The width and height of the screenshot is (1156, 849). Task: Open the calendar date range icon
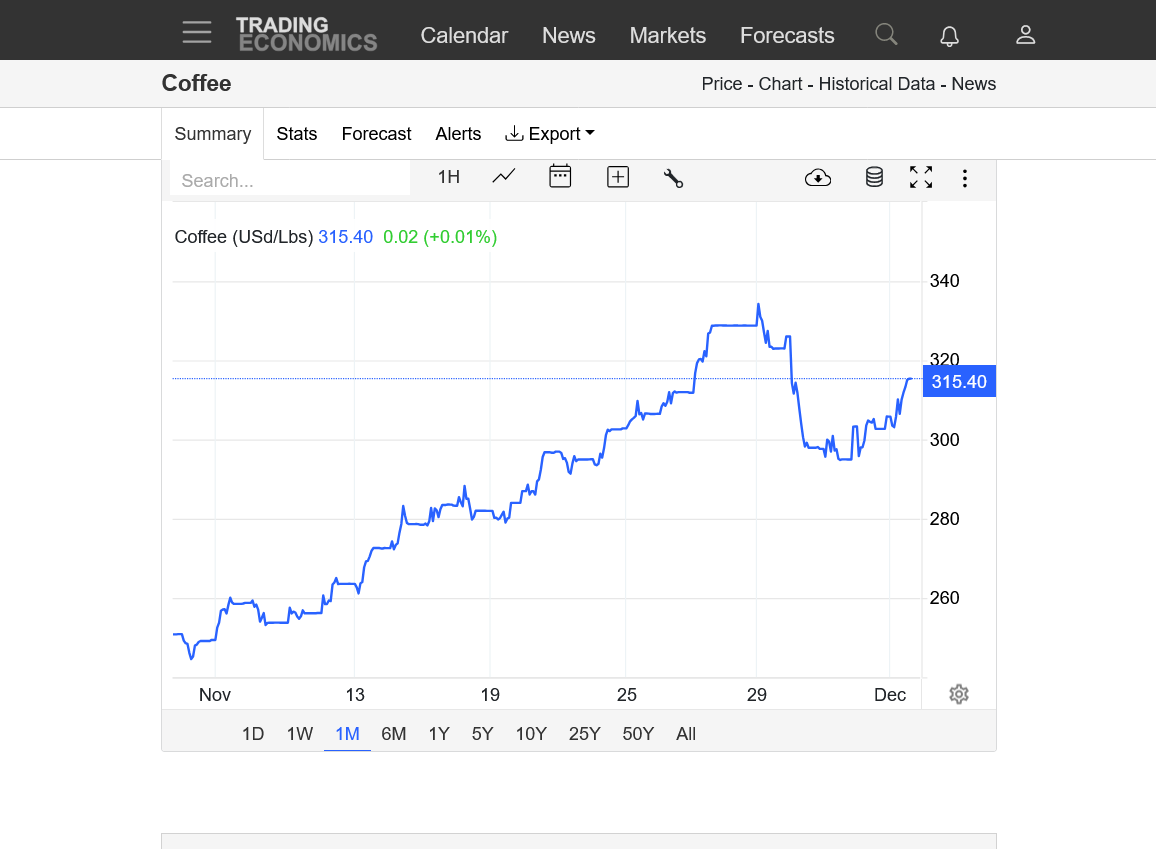coord(560,177)
